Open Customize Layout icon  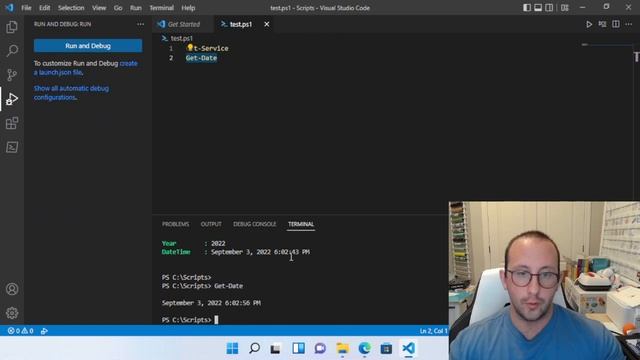tap(565, 8)
